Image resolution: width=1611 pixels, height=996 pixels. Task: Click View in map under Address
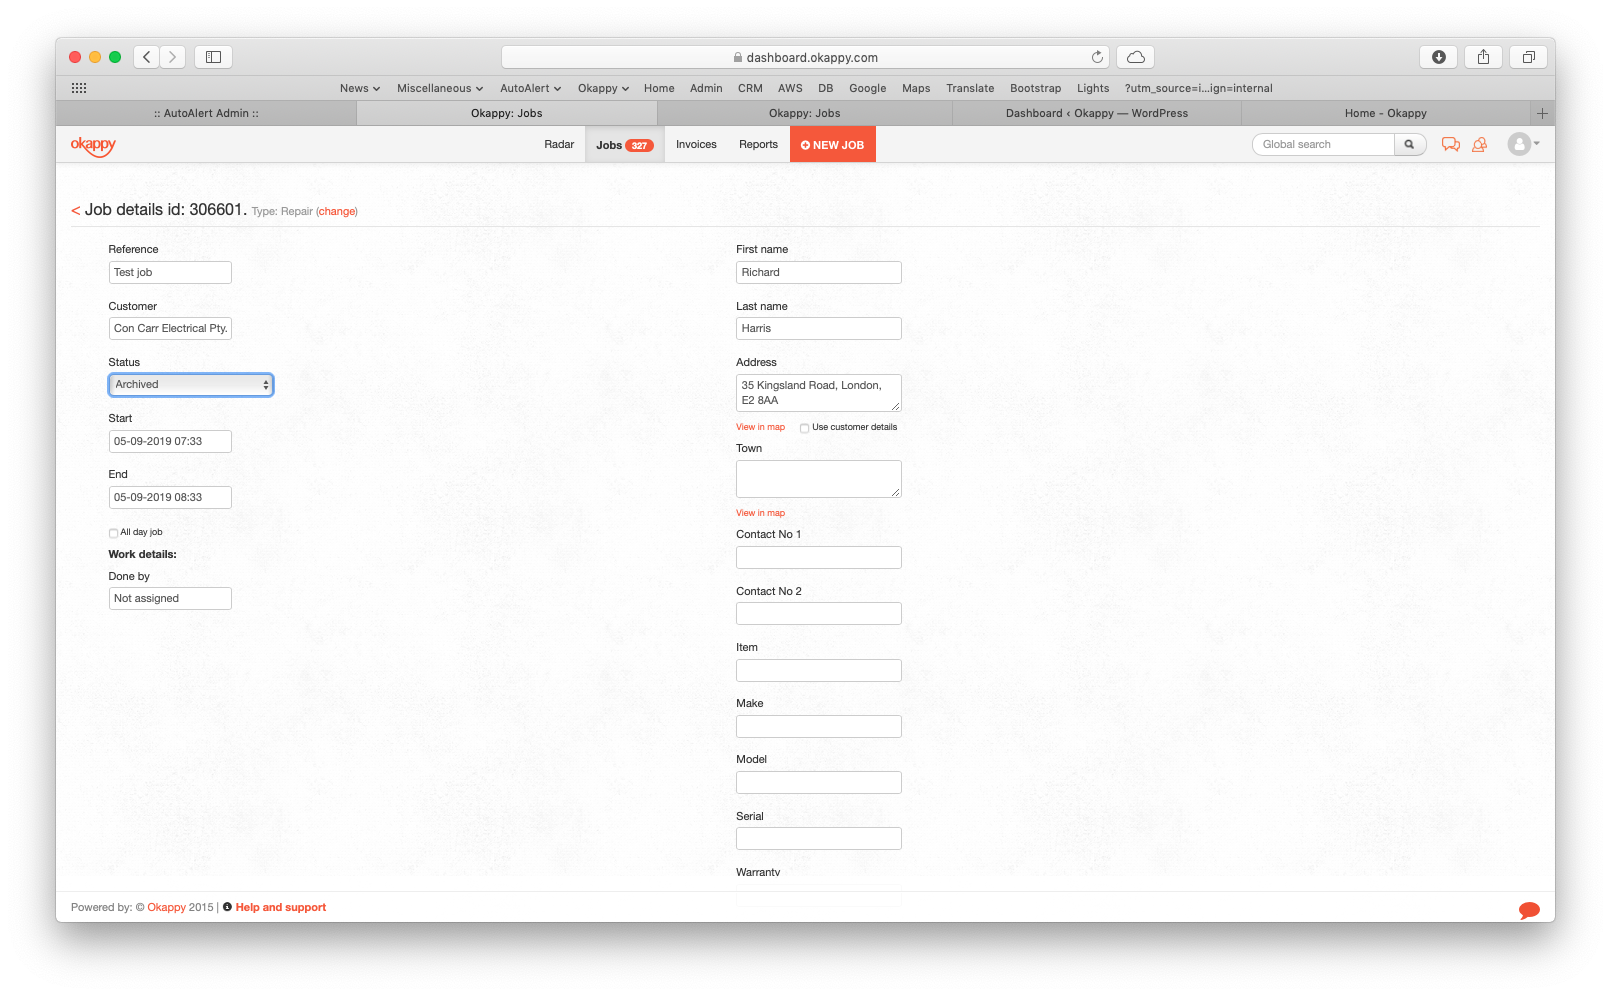760,427
